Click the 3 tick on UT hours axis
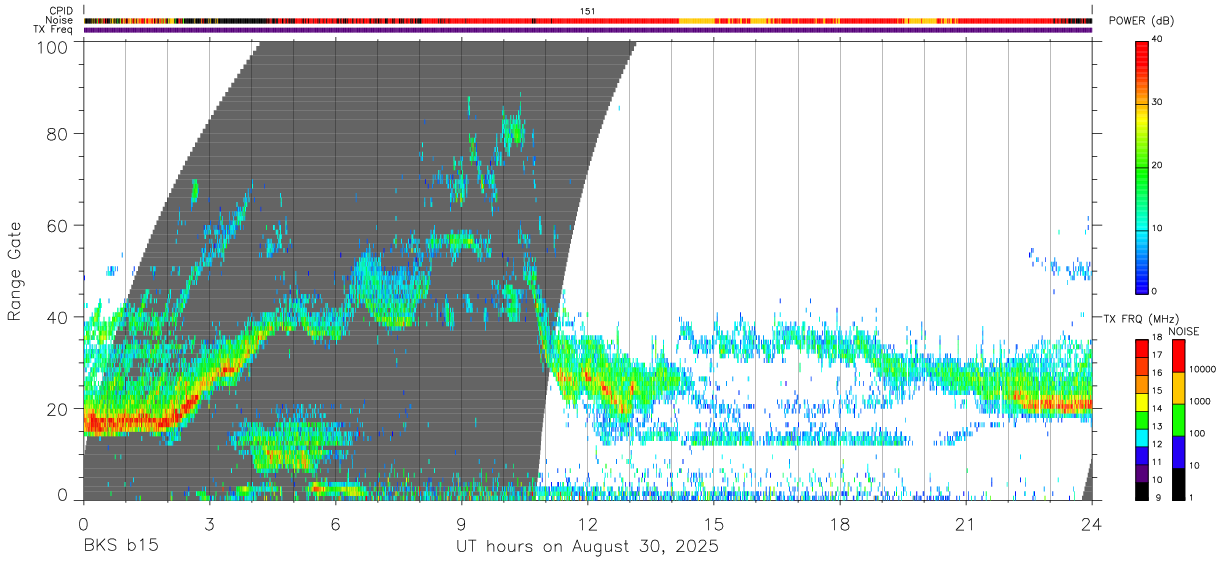Screen dimensions: 1228x567 (210, 524)
